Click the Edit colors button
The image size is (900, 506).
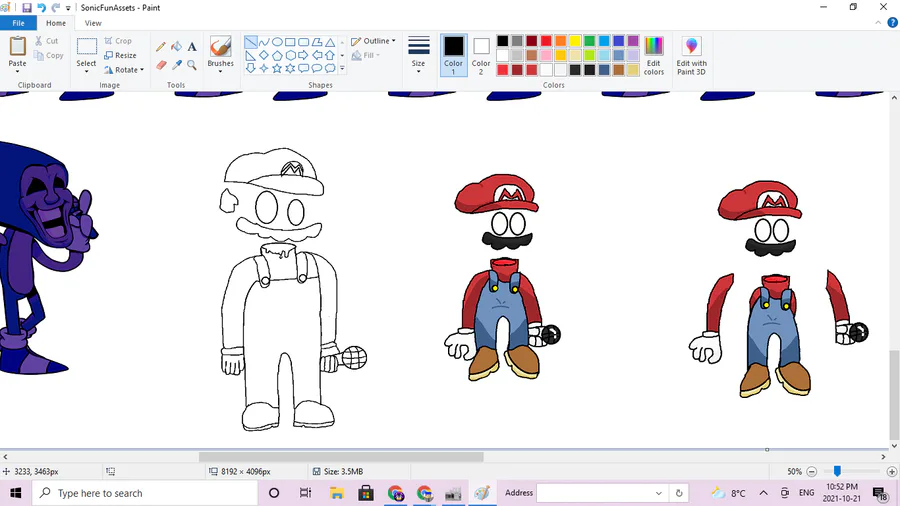tap(654, 56)
